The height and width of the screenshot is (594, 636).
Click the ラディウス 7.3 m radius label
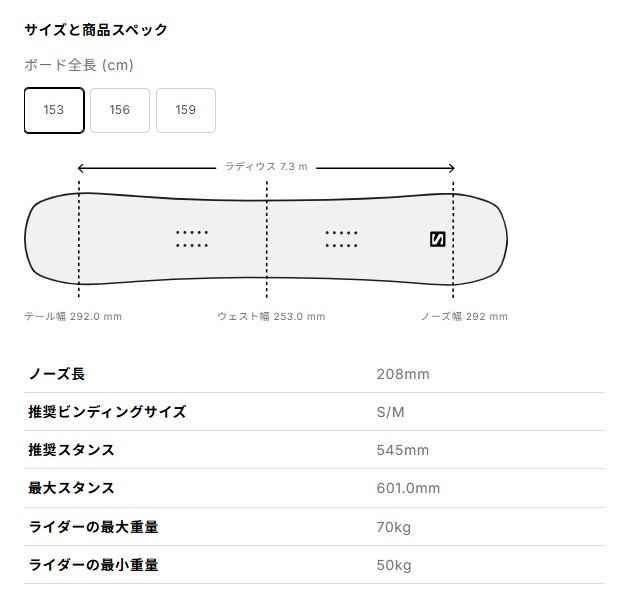click(266, 167)
